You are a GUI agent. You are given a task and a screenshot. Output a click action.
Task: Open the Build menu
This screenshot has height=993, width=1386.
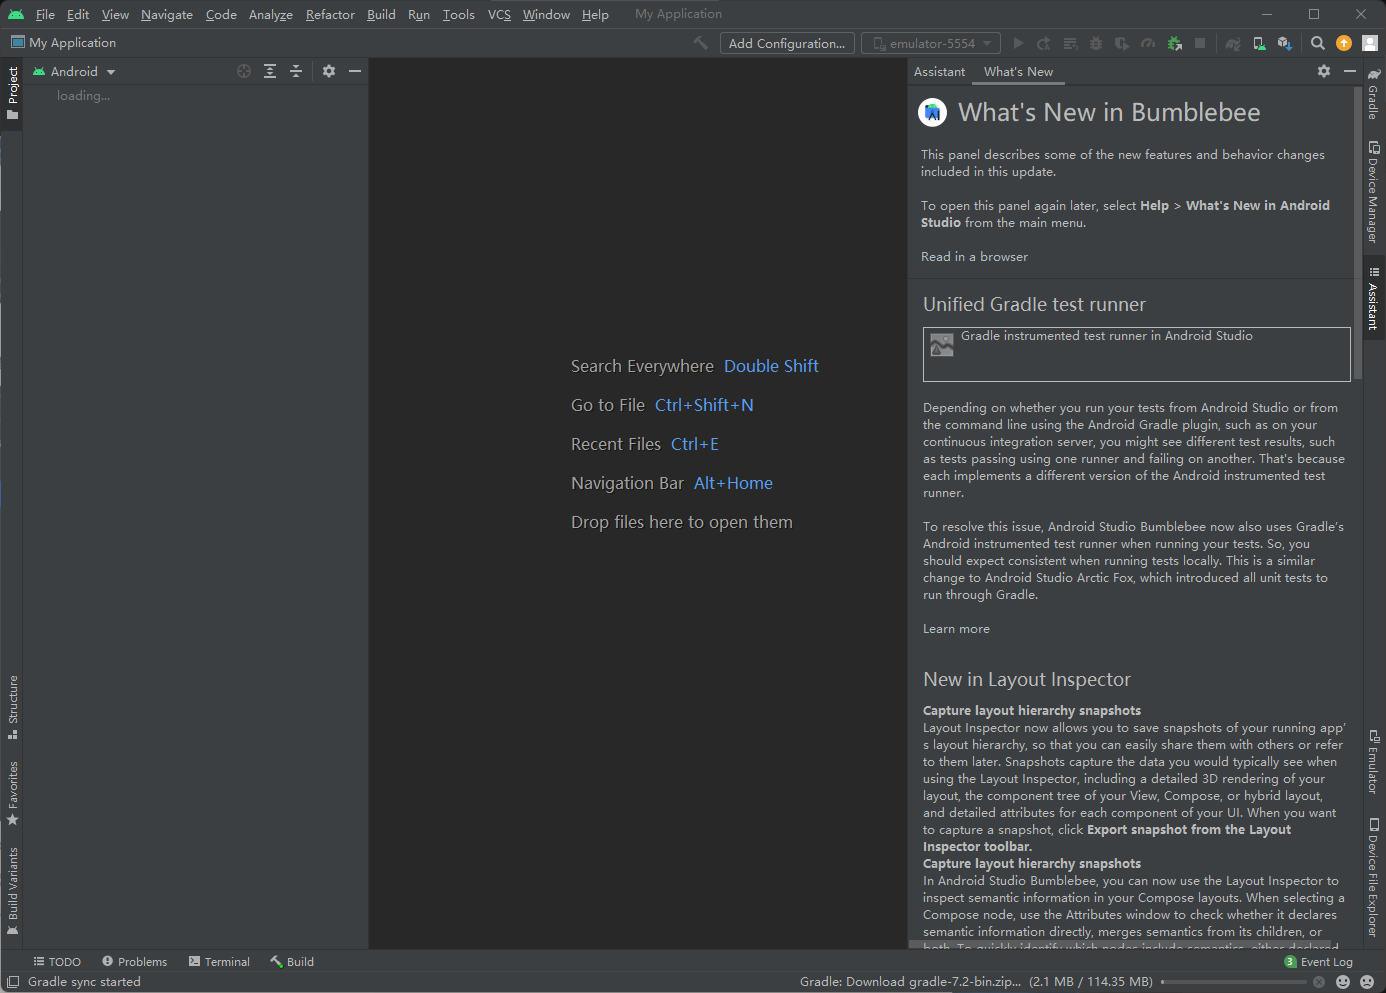(381, 14)
